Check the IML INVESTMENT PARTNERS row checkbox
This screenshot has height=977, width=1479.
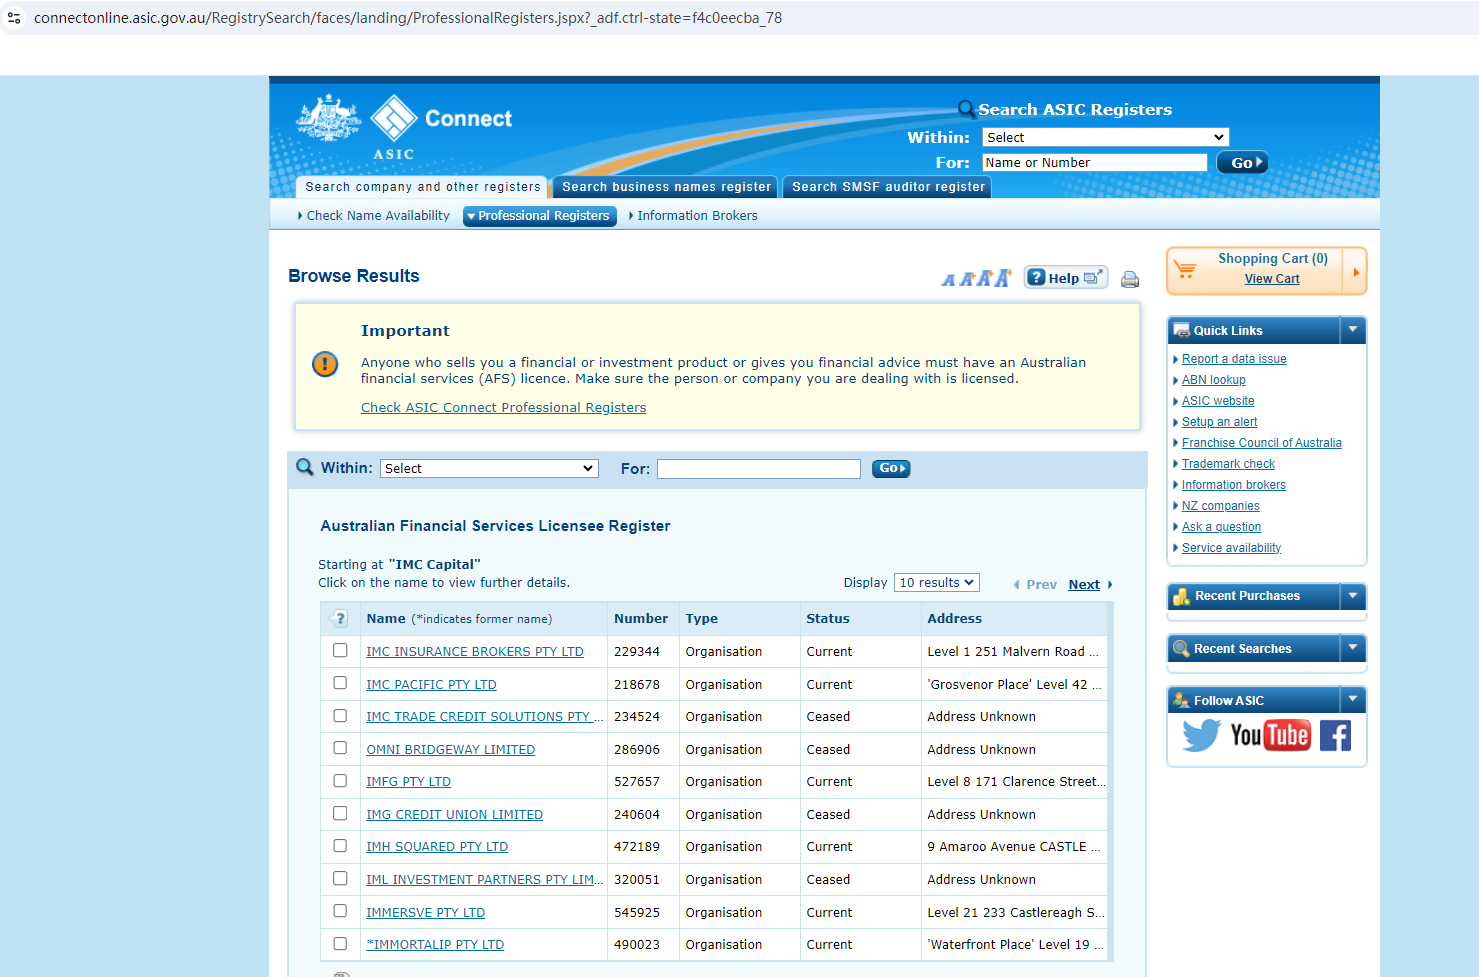coord(340,879)
